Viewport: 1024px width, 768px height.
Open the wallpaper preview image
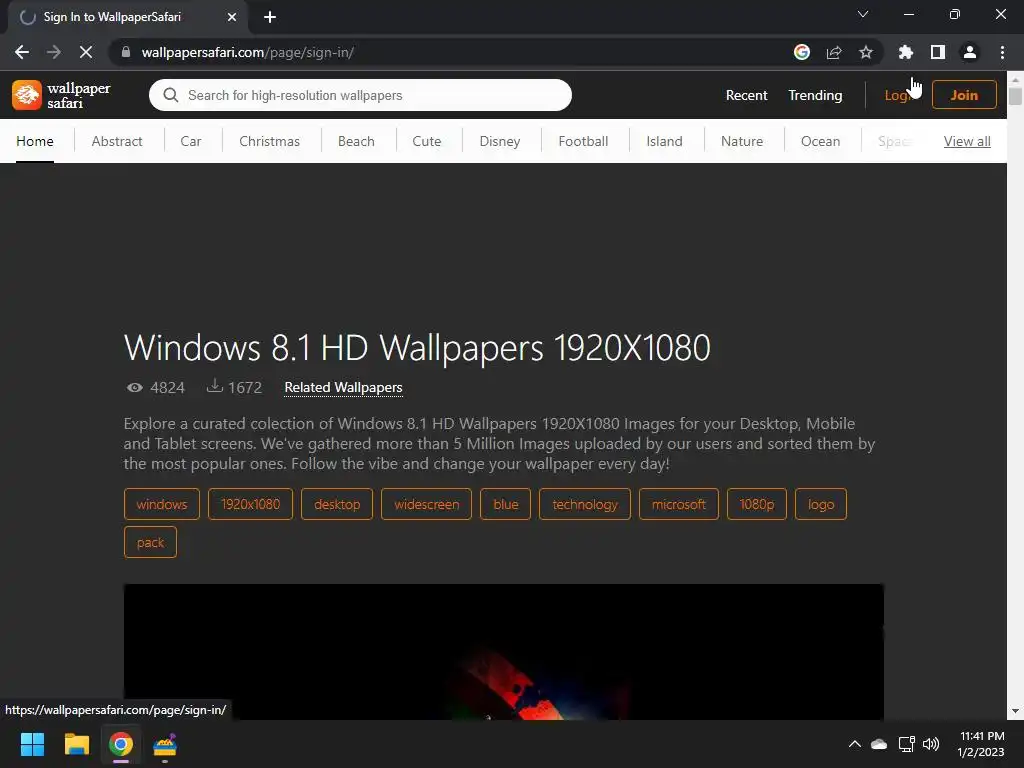(x=504, y=652)
